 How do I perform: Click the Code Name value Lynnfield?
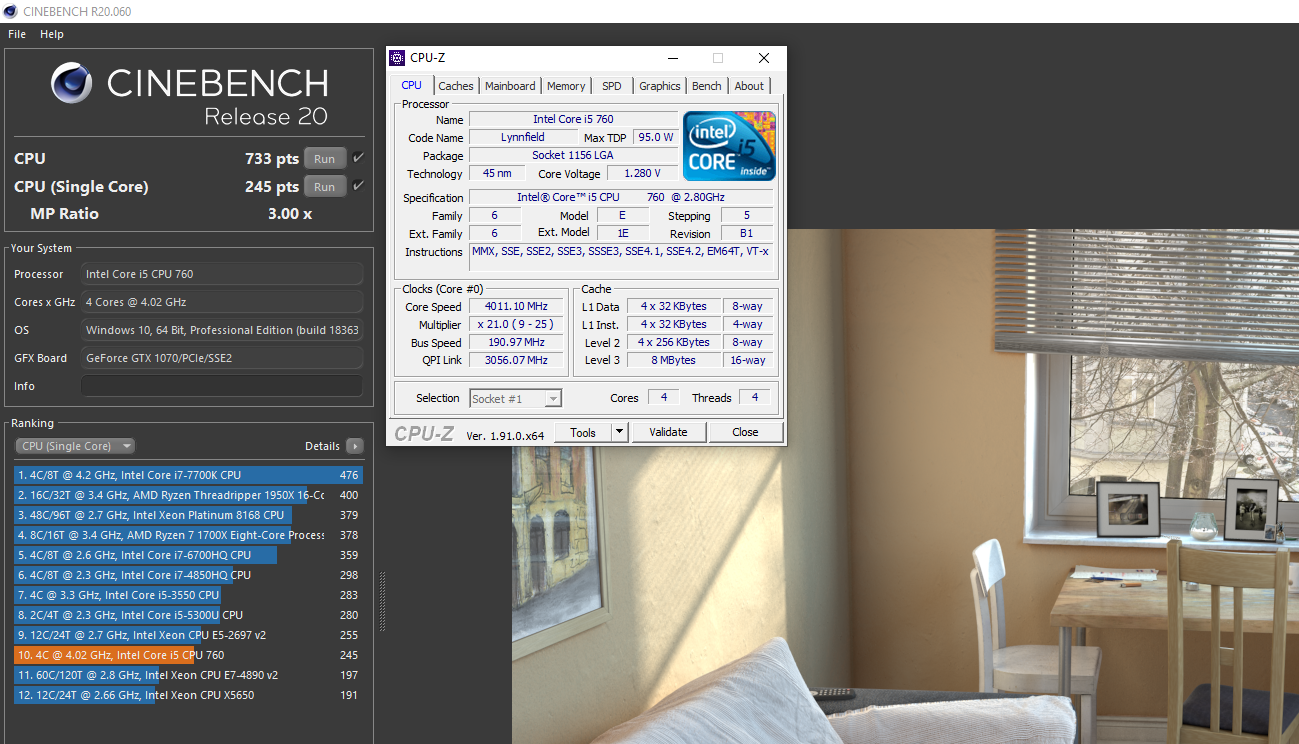click(523, 137)
